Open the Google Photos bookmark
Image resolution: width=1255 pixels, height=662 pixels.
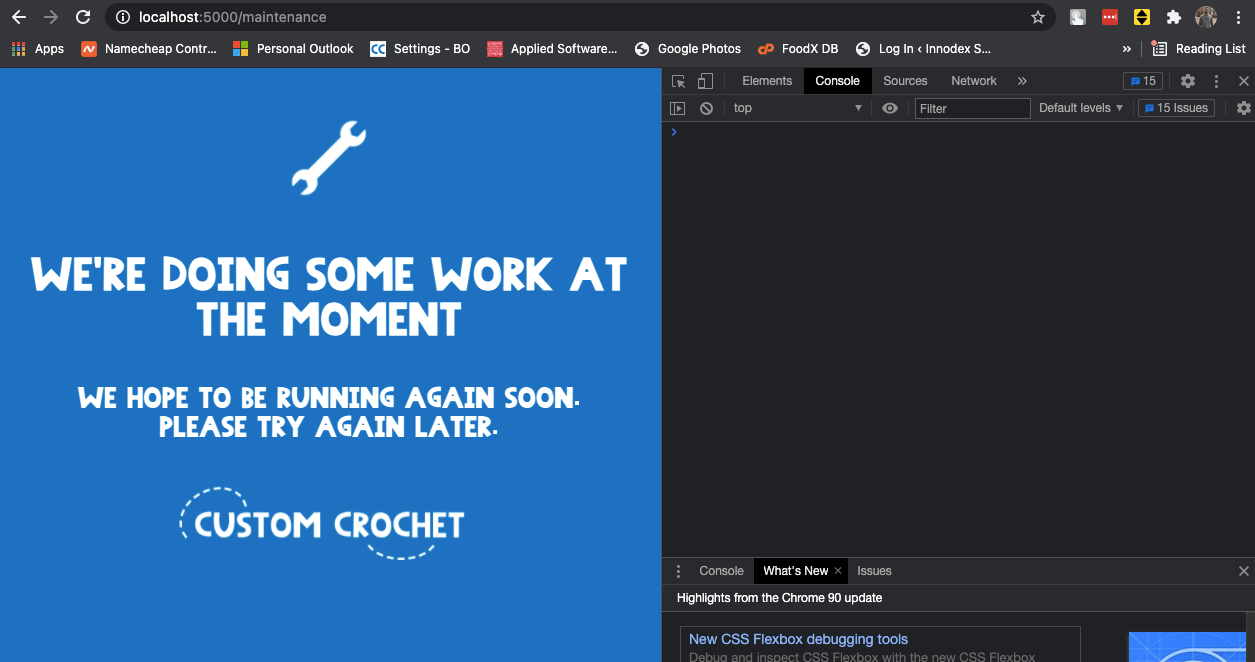coord(688,48)
